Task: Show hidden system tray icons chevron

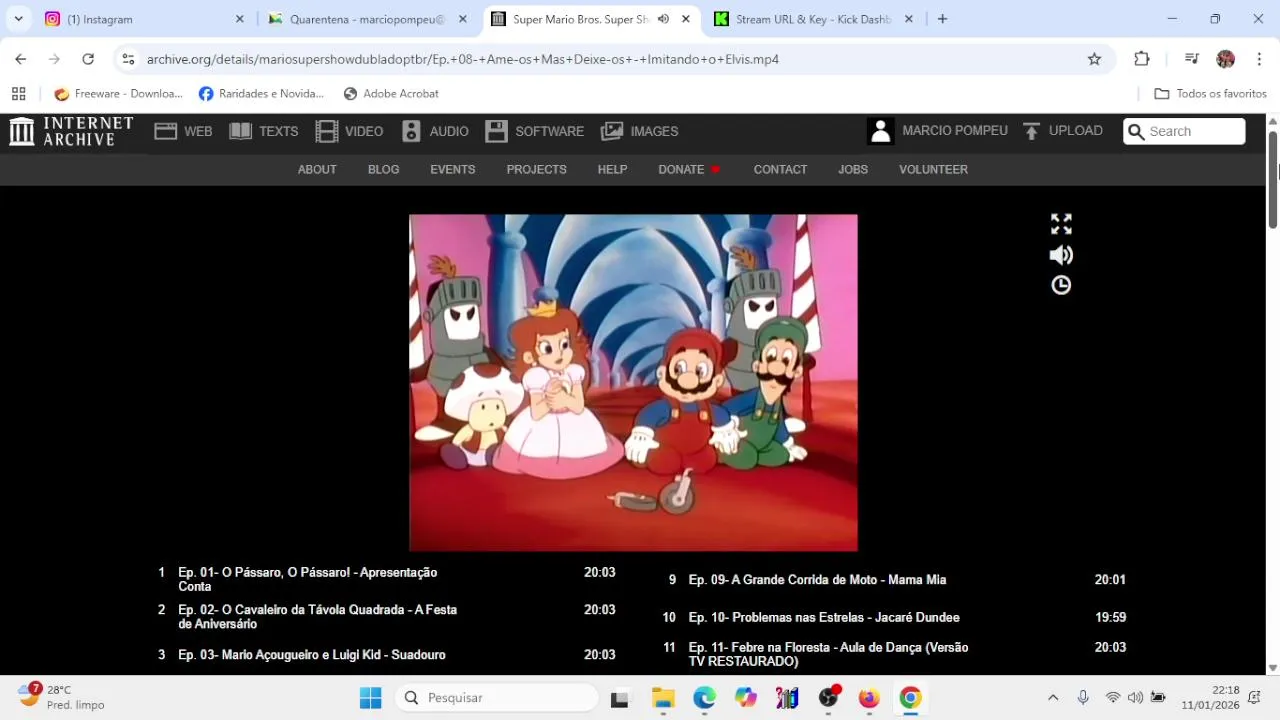Action: click(1052, 698)
